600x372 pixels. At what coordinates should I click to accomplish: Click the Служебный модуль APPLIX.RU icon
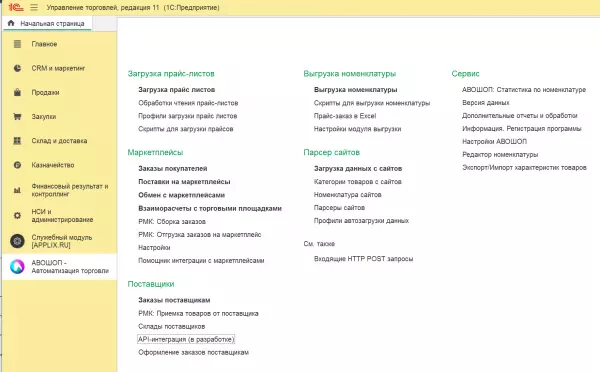(x=17, y=241)
